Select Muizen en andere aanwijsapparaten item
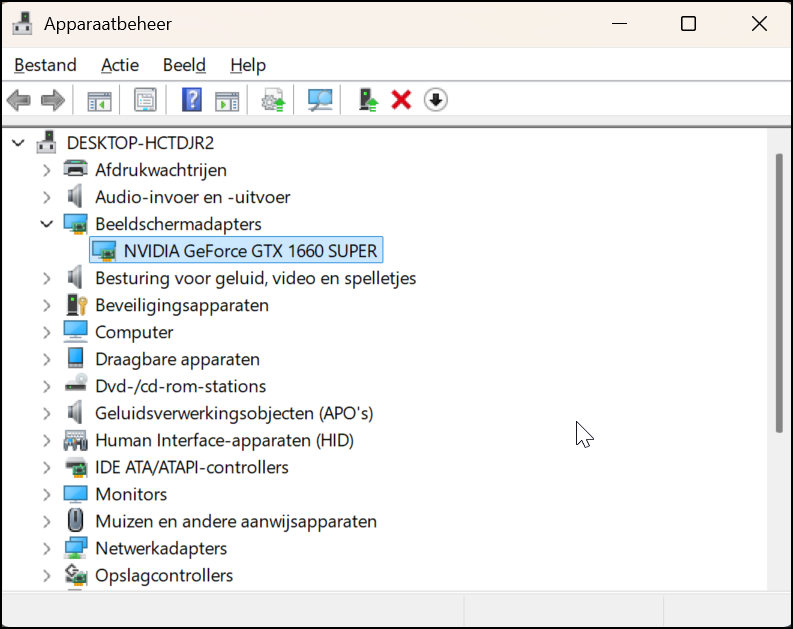793x629 pixels. pos(235,521)
